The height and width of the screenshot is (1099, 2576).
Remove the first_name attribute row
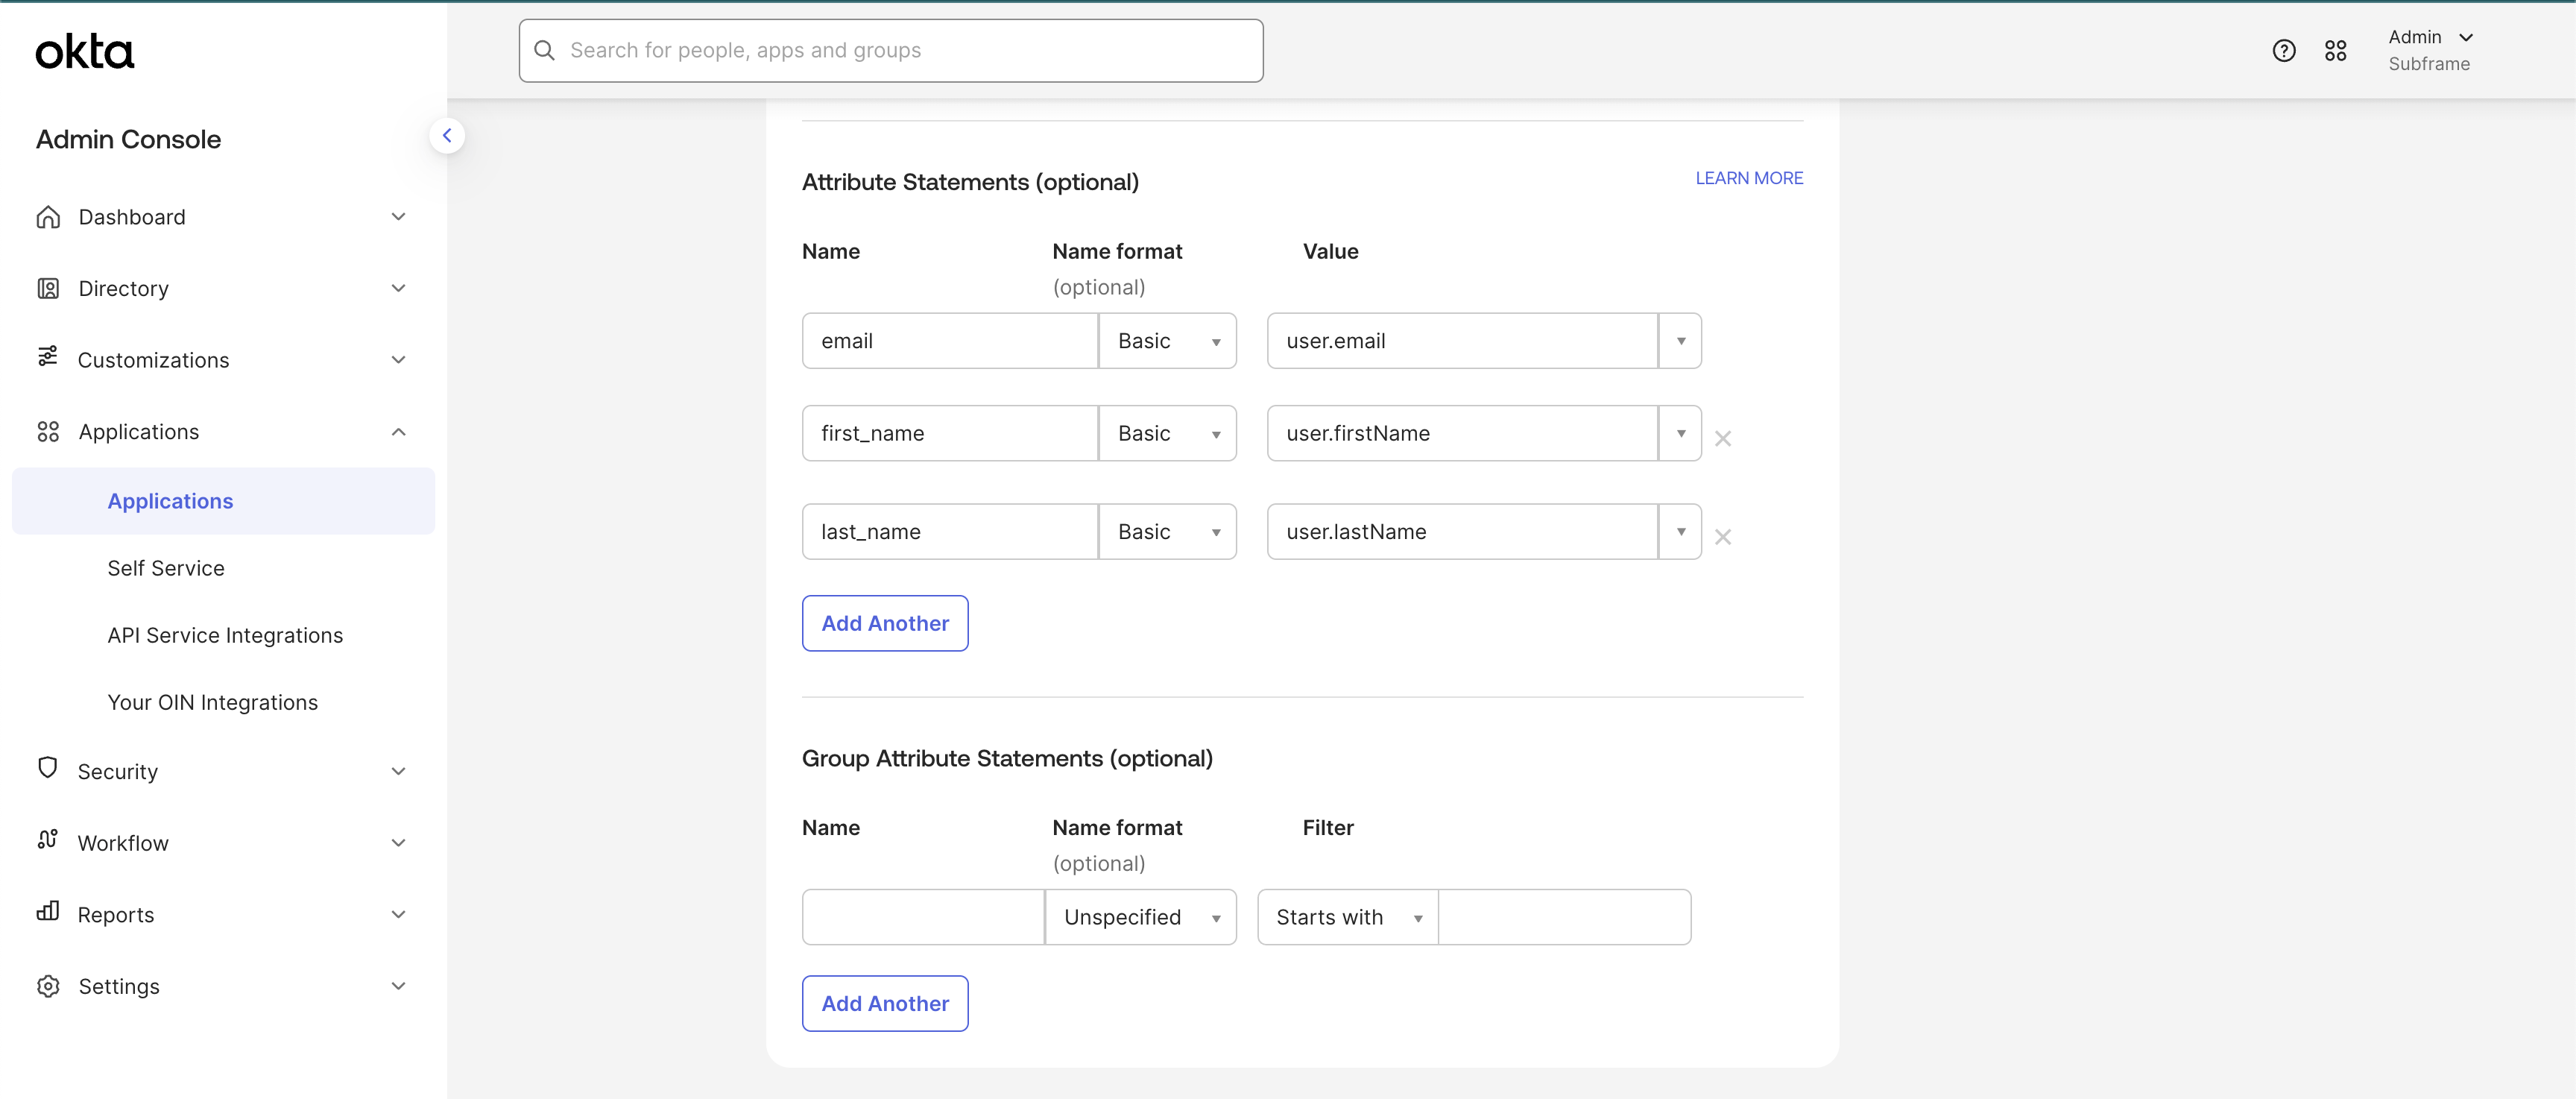[1722, 438]
